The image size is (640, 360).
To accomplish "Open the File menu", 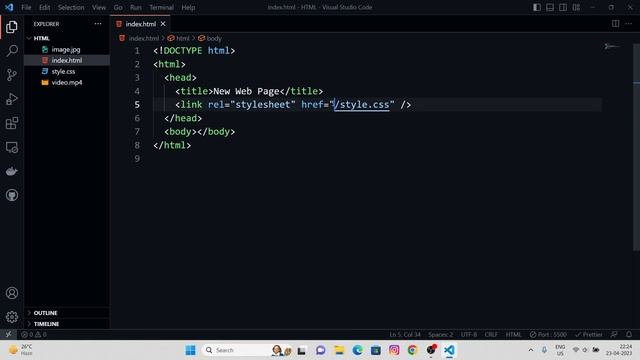I will coord(26,7).
